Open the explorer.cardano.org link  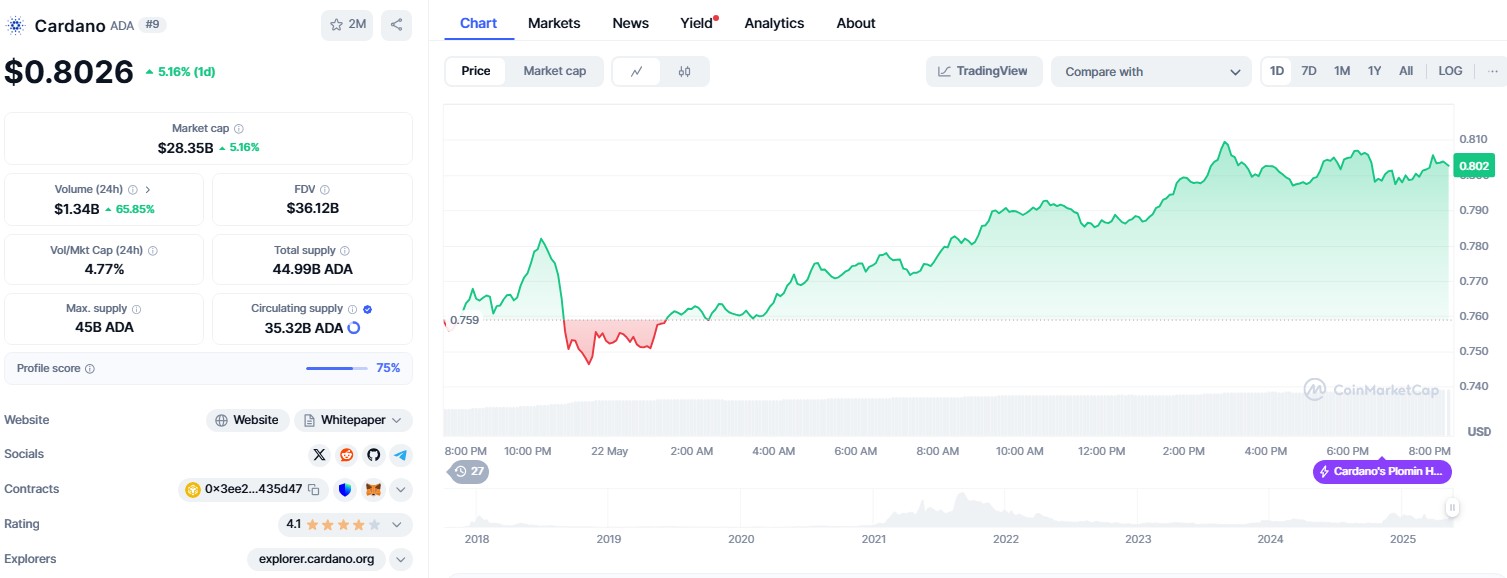tap(316, 559)
